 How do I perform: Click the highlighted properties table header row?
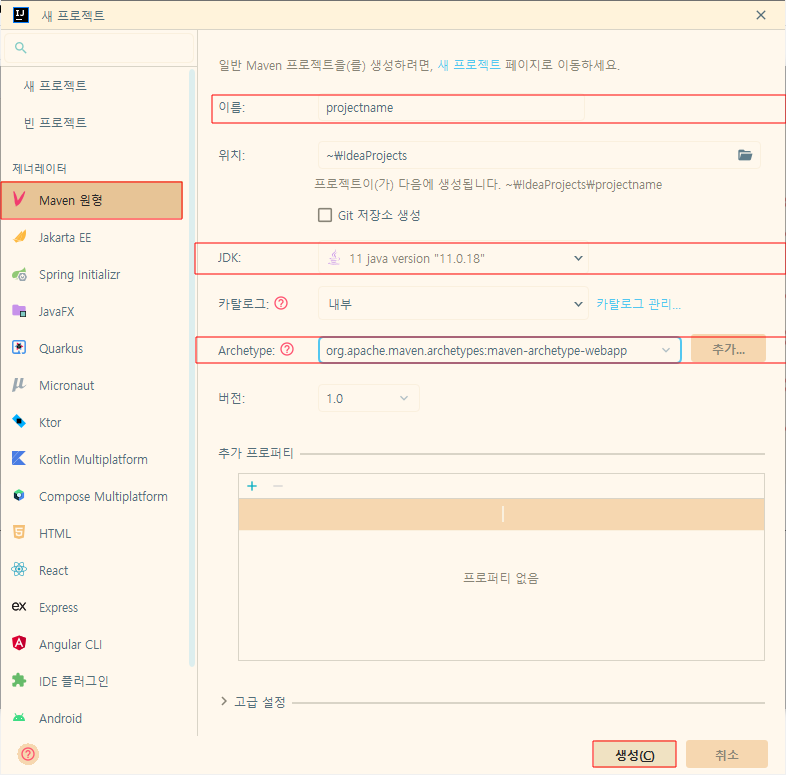coord(501,514)
